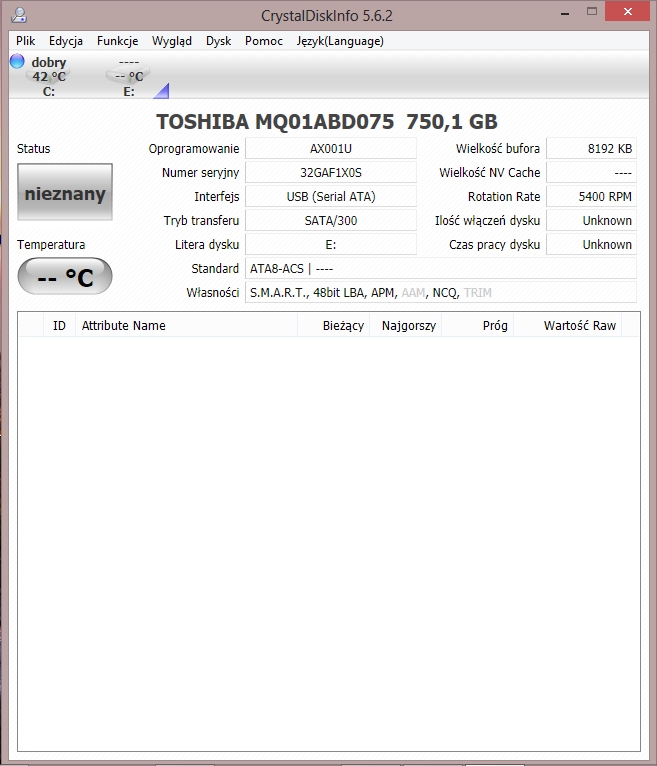This screenshot has height=766, width=657.
Task: Click the Czas pracy dysku label
Action: point(494,244)
